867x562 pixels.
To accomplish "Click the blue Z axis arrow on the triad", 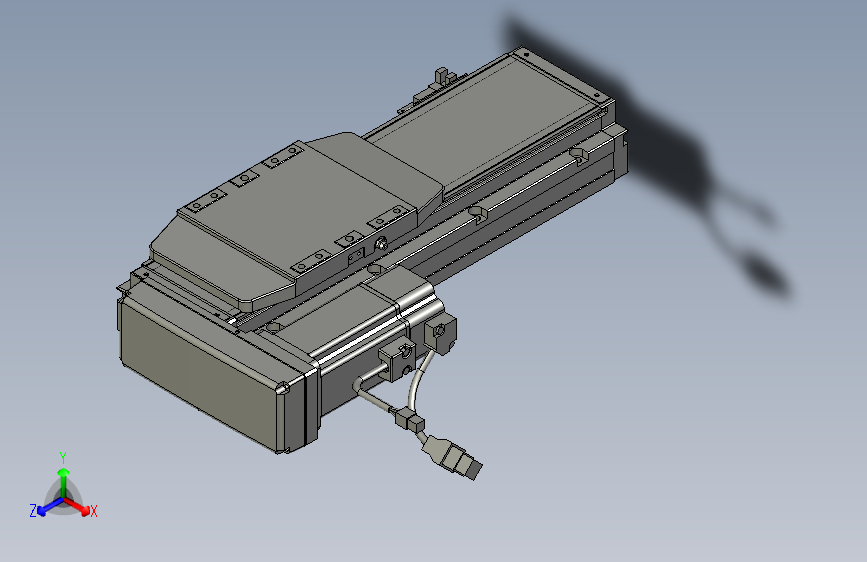I will pyautogui.click(x=50, y=507).
